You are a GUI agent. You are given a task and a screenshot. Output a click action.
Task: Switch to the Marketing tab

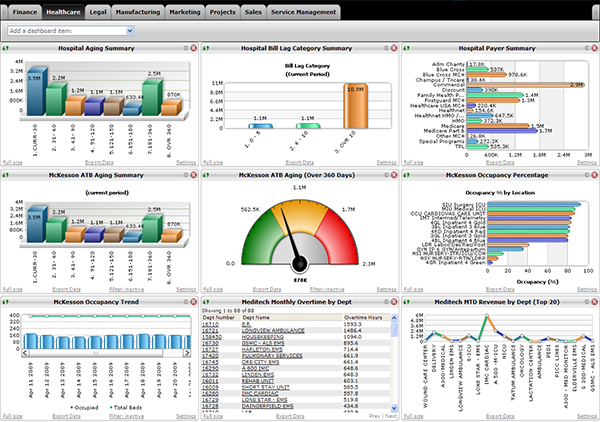point(185,12)
